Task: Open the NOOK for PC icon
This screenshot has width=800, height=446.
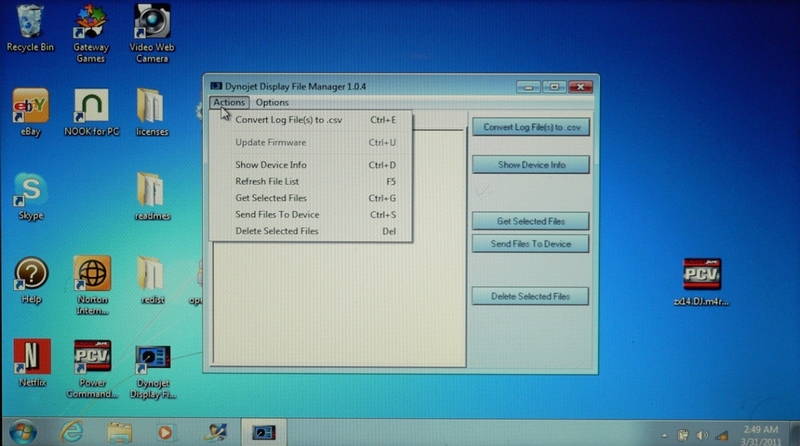Action: click(x=91, y=106)
